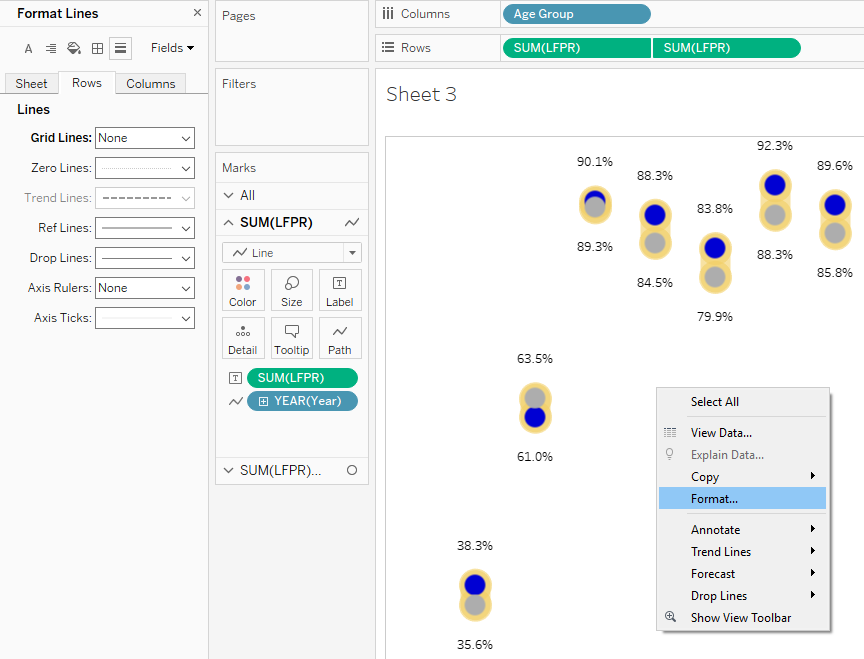
Task: Expand the All marks section
Action: (x=229, y=195)
